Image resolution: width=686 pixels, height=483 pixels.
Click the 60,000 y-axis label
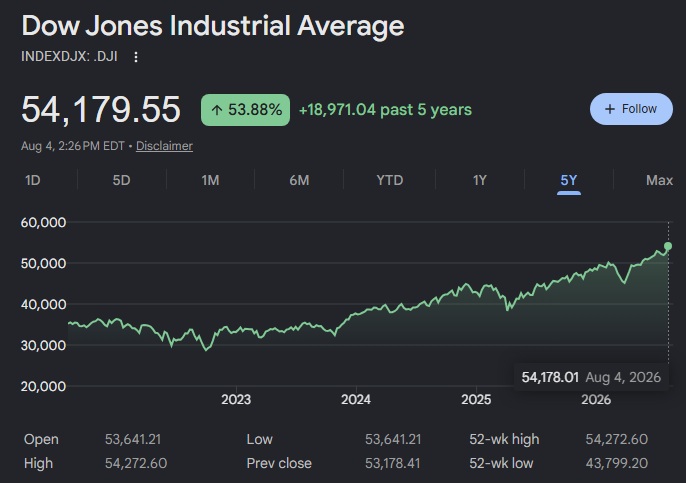[43, 222]
